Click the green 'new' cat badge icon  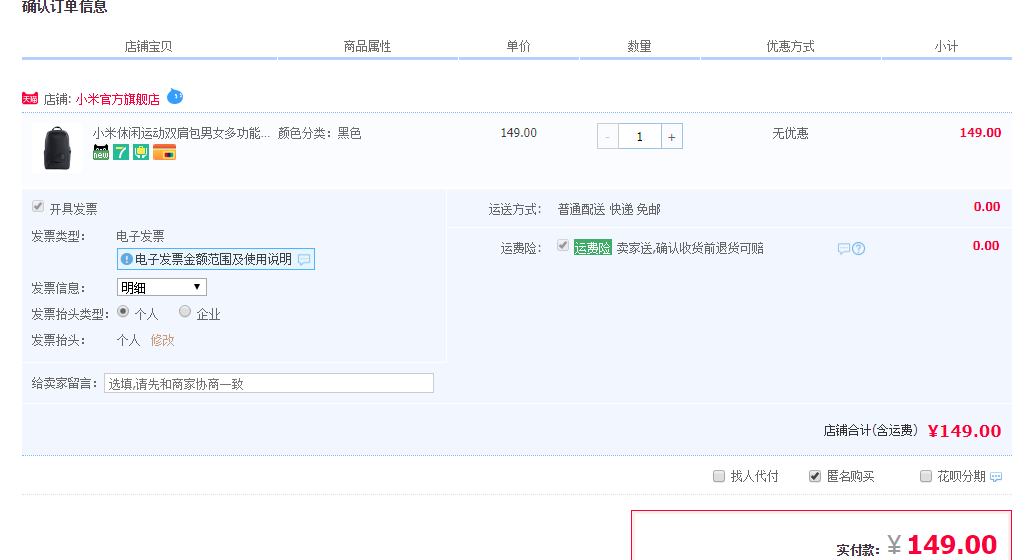[101, 153]
